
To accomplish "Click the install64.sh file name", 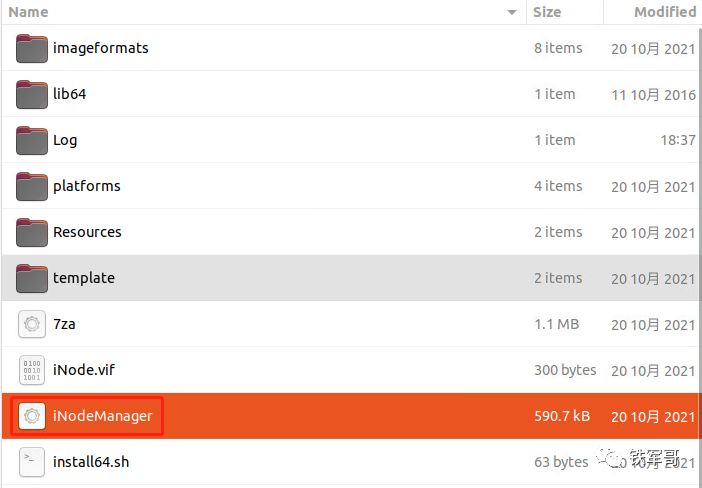I will coord(91,462).
